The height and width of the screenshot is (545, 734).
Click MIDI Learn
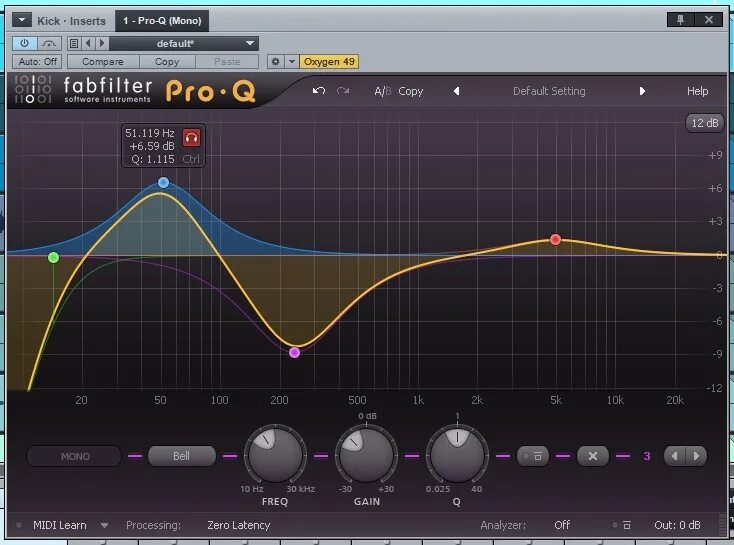coord(59,525)
